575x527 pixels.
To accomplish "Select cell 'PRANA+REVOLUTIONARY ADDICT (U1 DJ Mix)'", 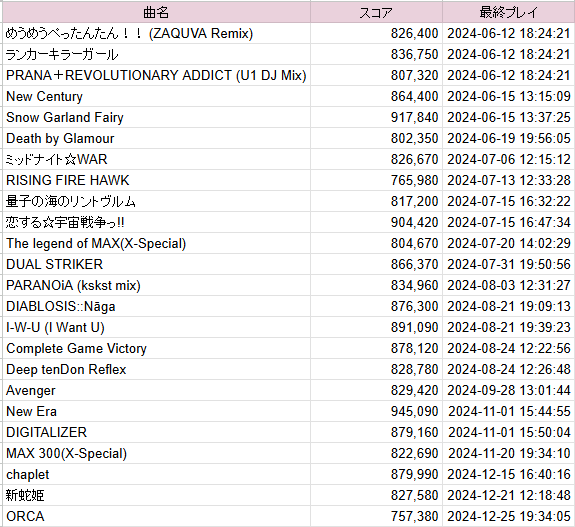I will (156, 75).
